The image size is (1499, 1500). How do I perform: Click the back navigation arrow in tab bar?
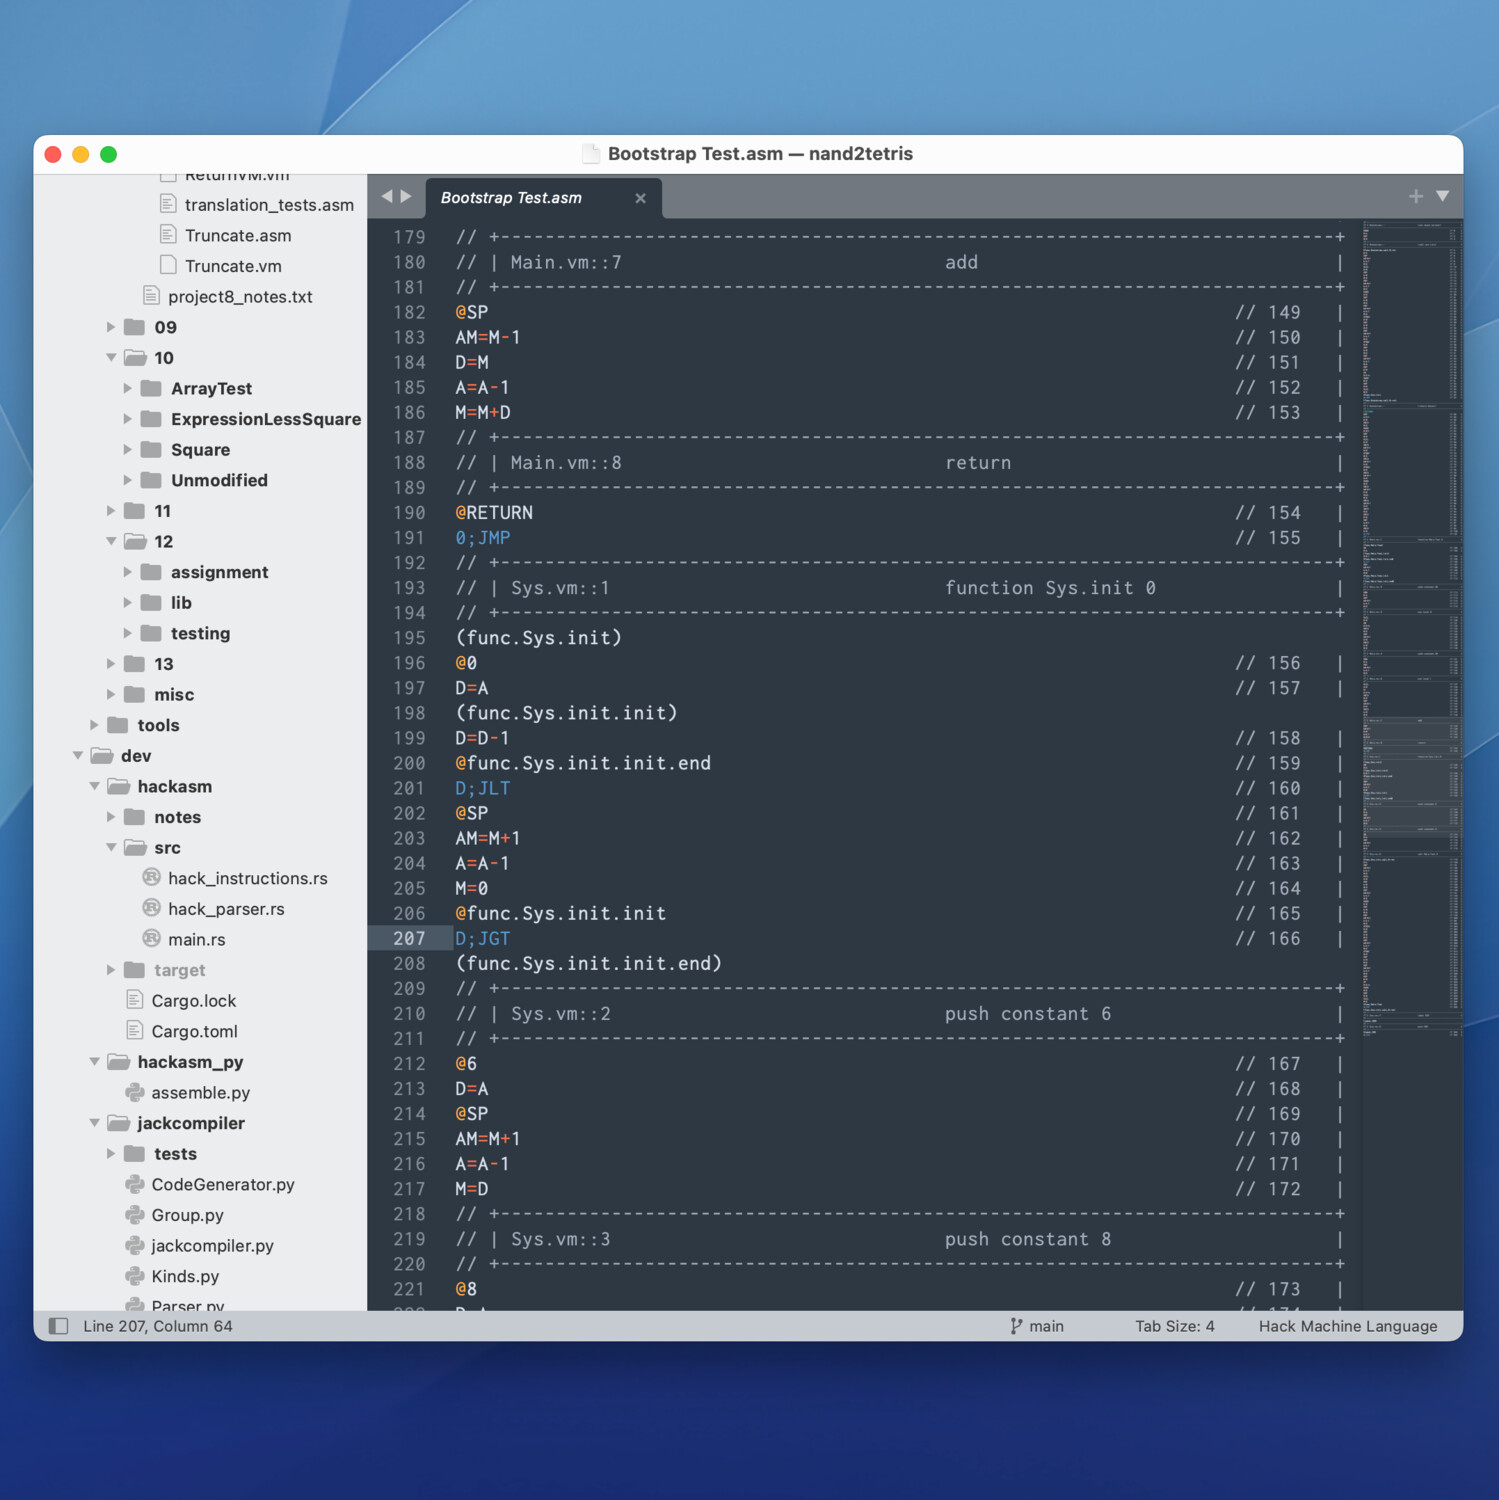[388, 197]
